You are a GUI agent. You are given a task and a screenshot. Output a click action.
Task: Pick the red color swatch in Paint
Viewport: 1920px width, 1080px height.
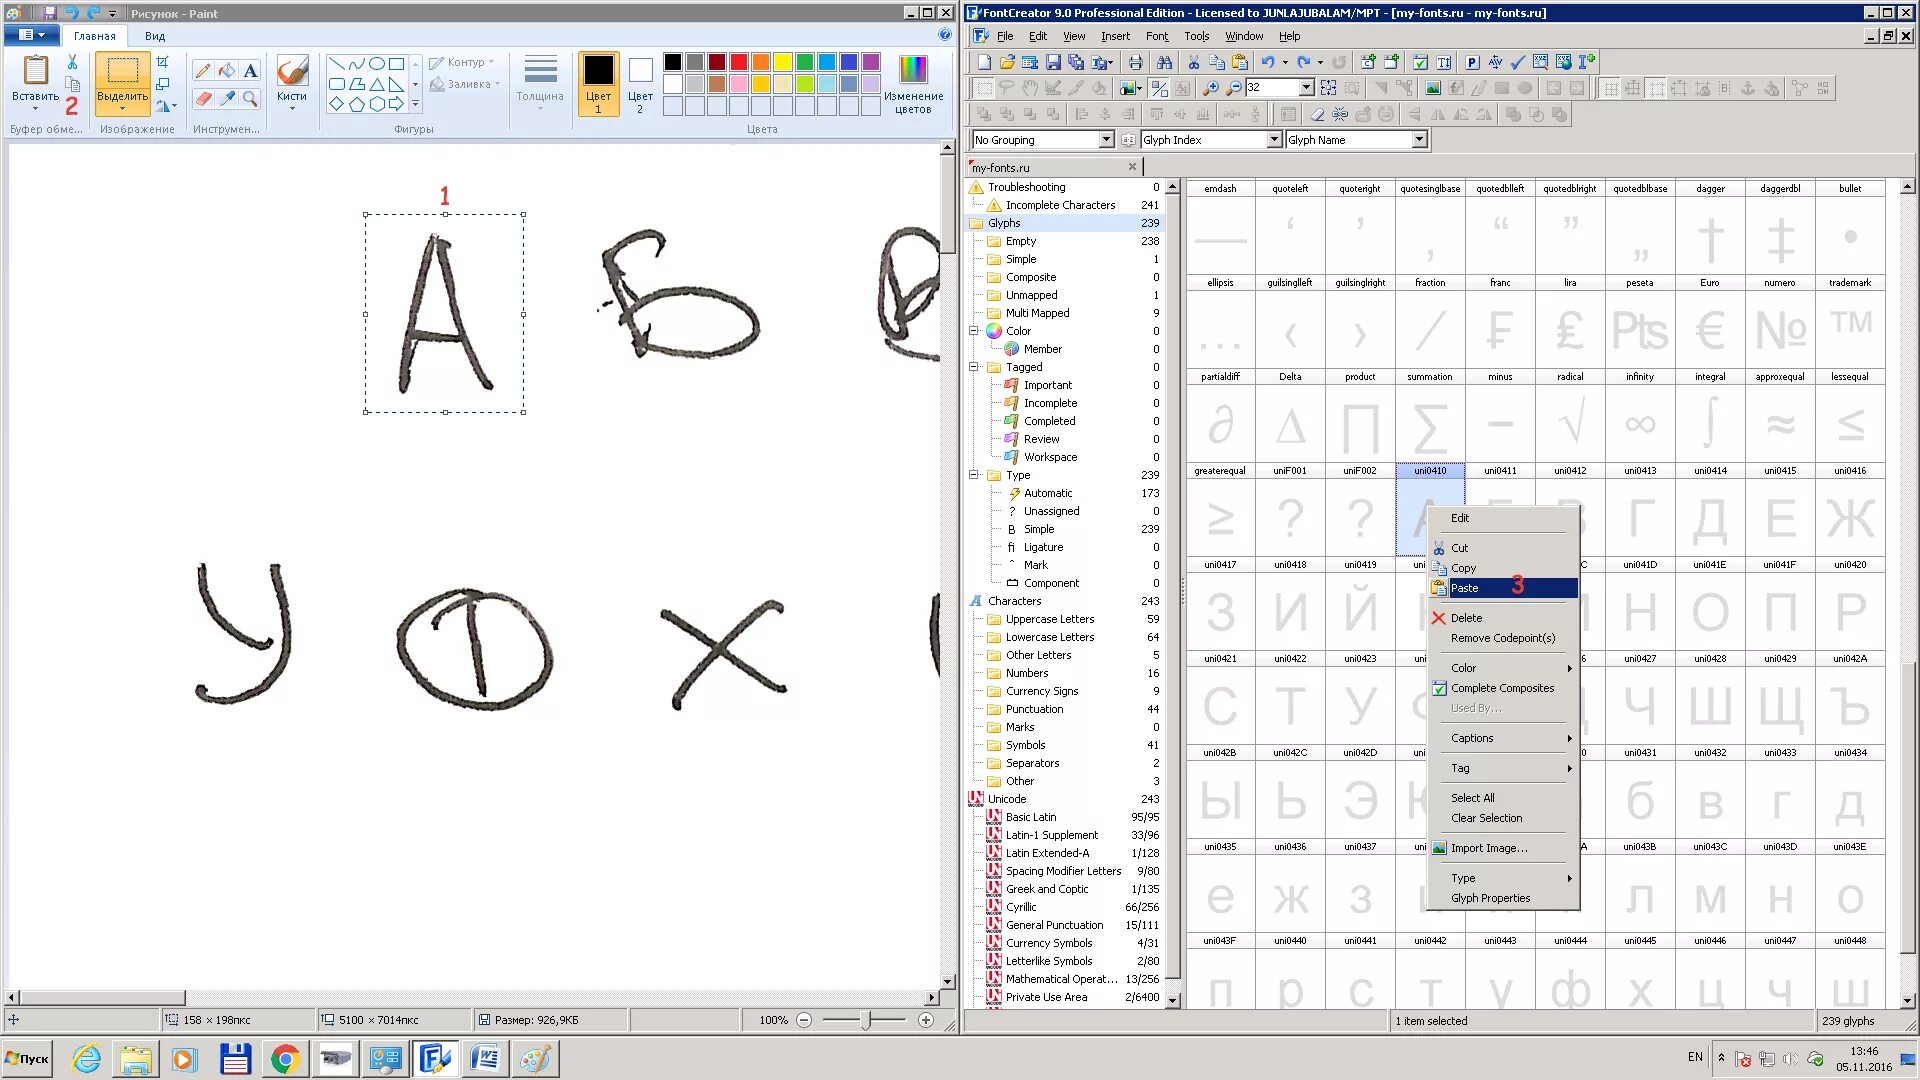pyautogui.click(x=739, y=62)
